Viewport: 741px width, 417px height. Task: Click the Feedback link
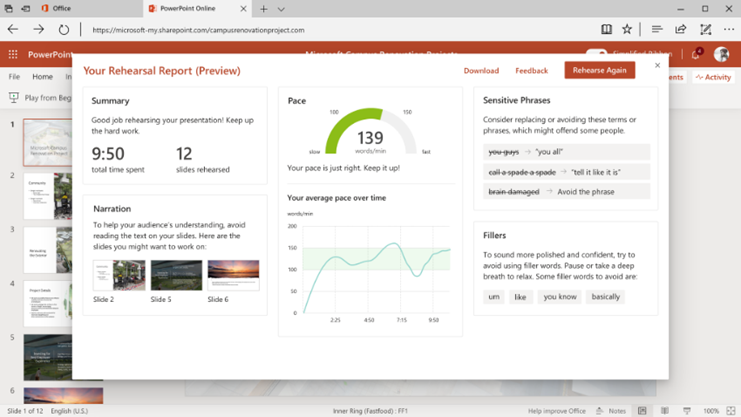coord(531,71)
